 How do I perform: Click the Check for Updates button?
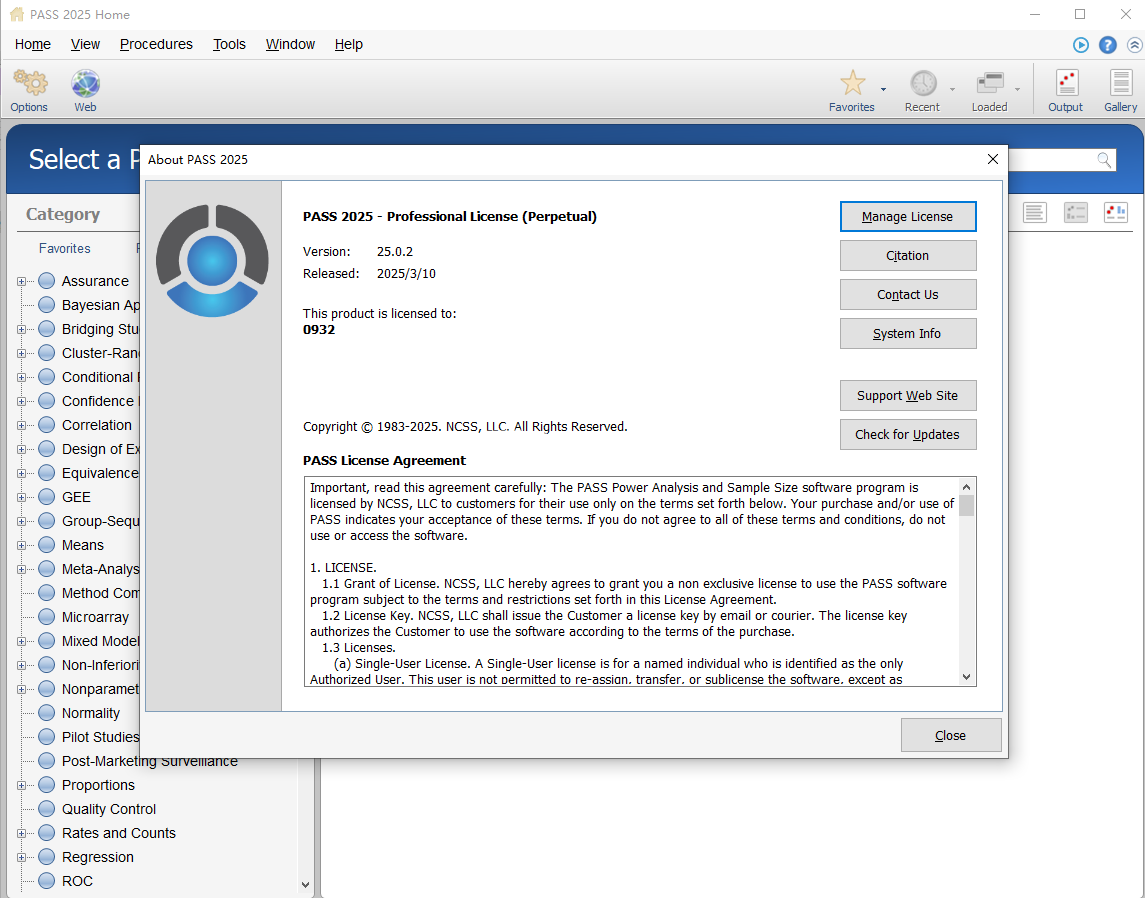[908, 434]
